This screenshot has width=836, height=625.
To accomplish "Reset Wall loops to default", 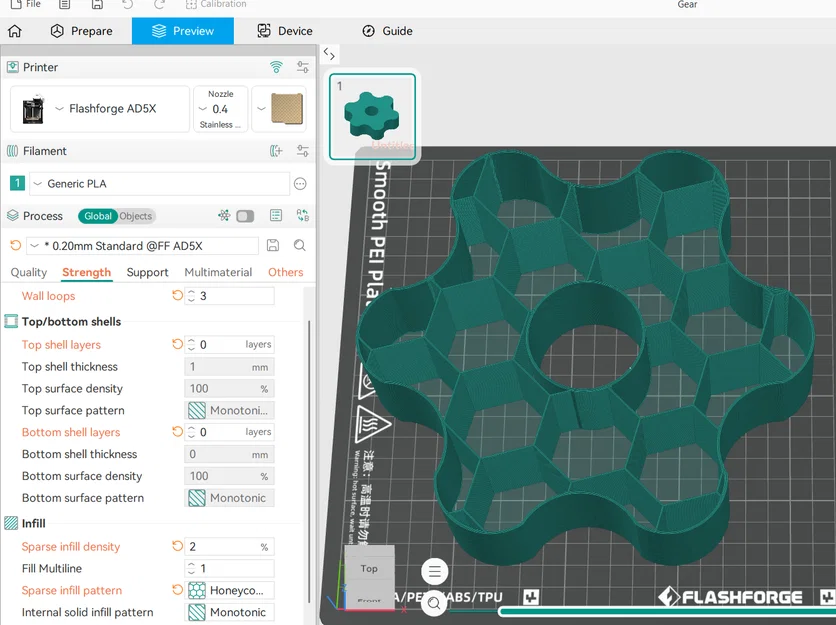I will (x=177, y=295).
